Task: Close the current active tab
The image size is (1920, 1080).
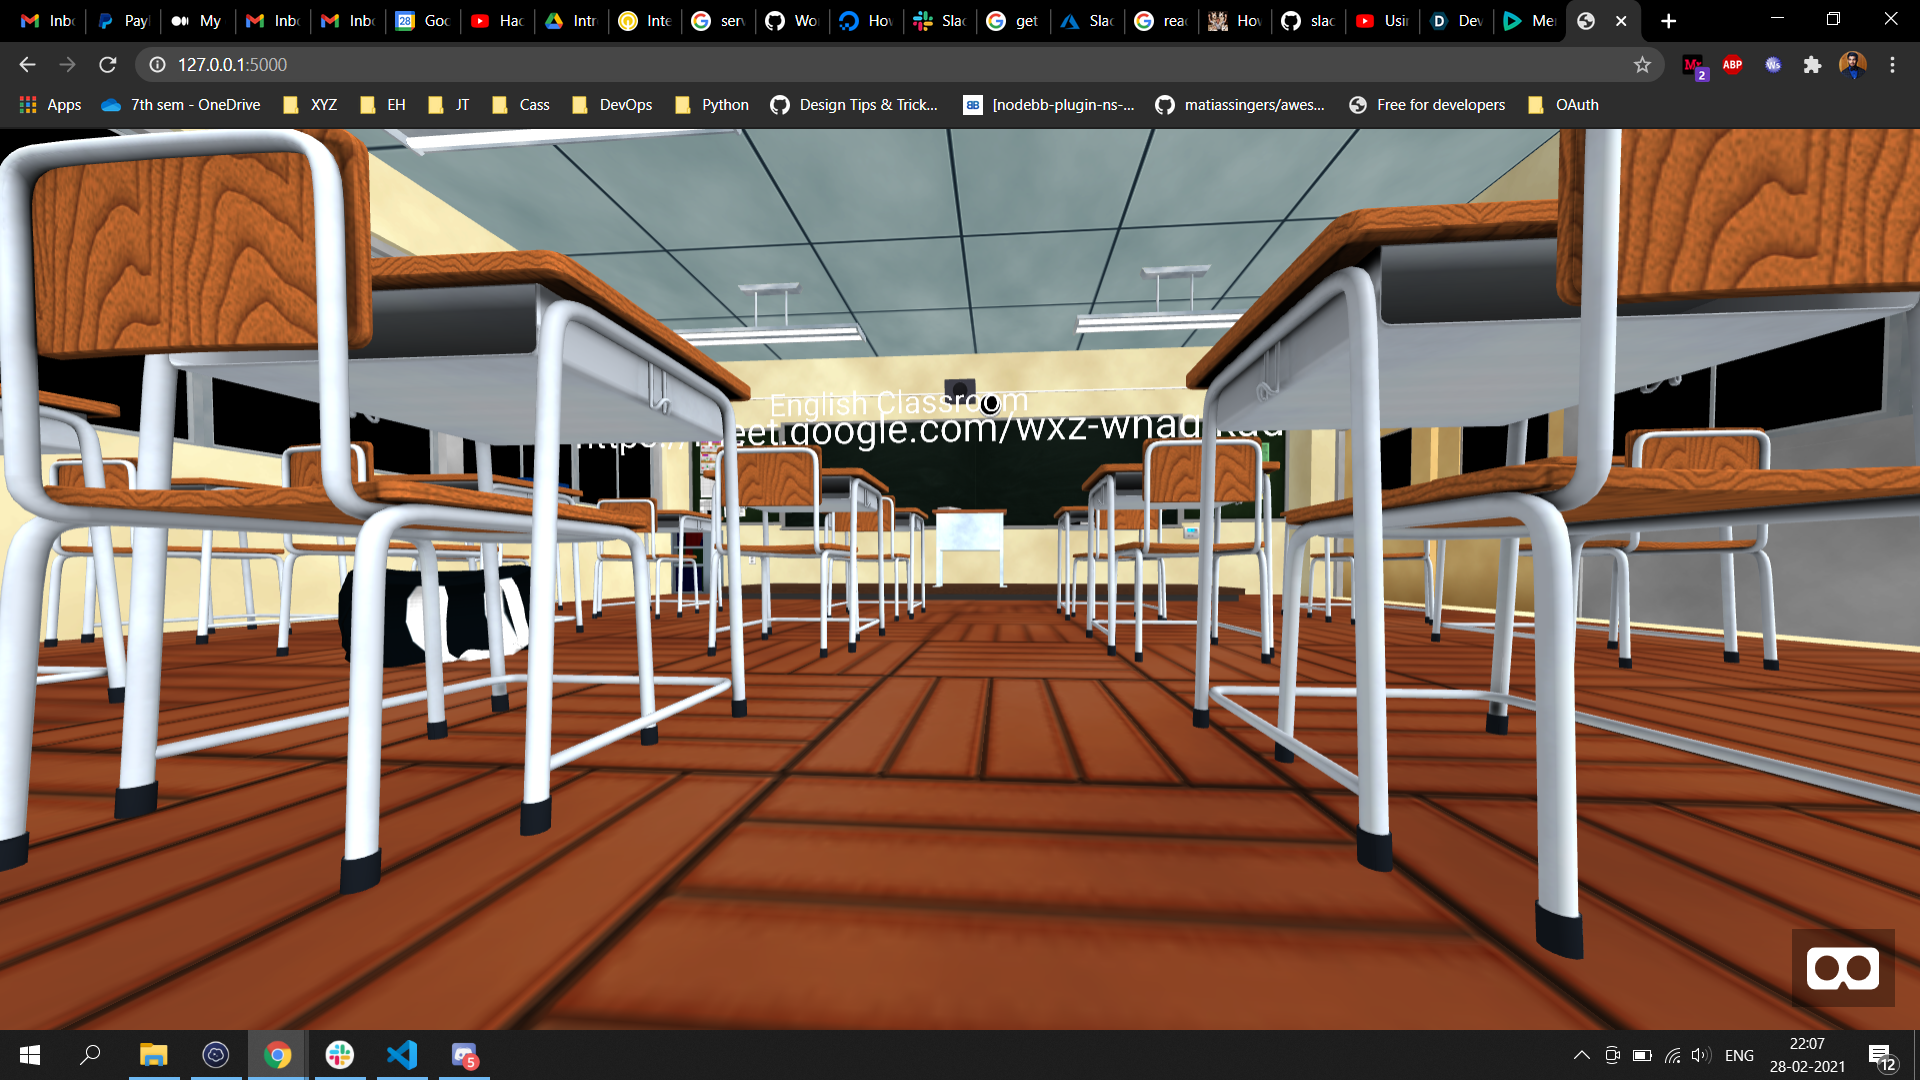Action: click(x=1621, y=21)
